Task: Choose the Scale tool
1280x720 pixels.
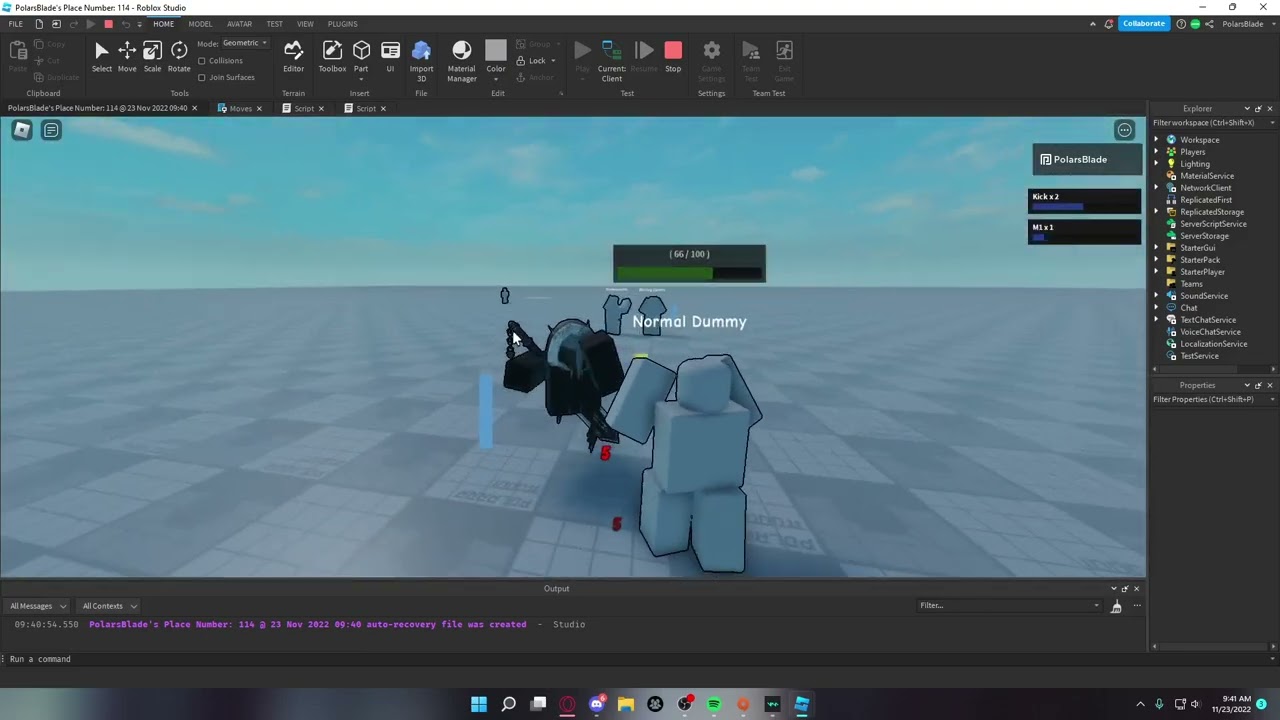Action: pos(152,57)
